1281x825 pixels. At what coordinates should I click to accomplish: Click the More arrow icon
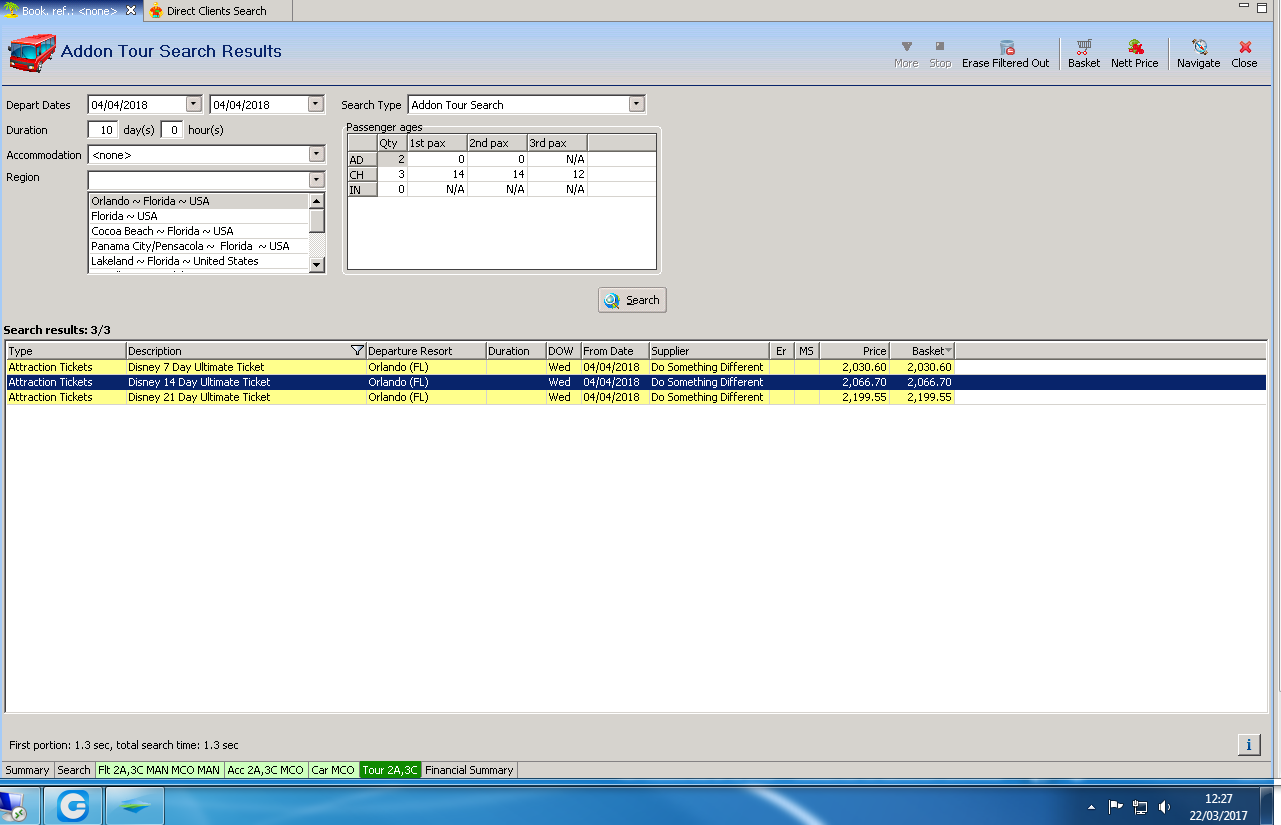pyautogui.click(x=906, y=46)
